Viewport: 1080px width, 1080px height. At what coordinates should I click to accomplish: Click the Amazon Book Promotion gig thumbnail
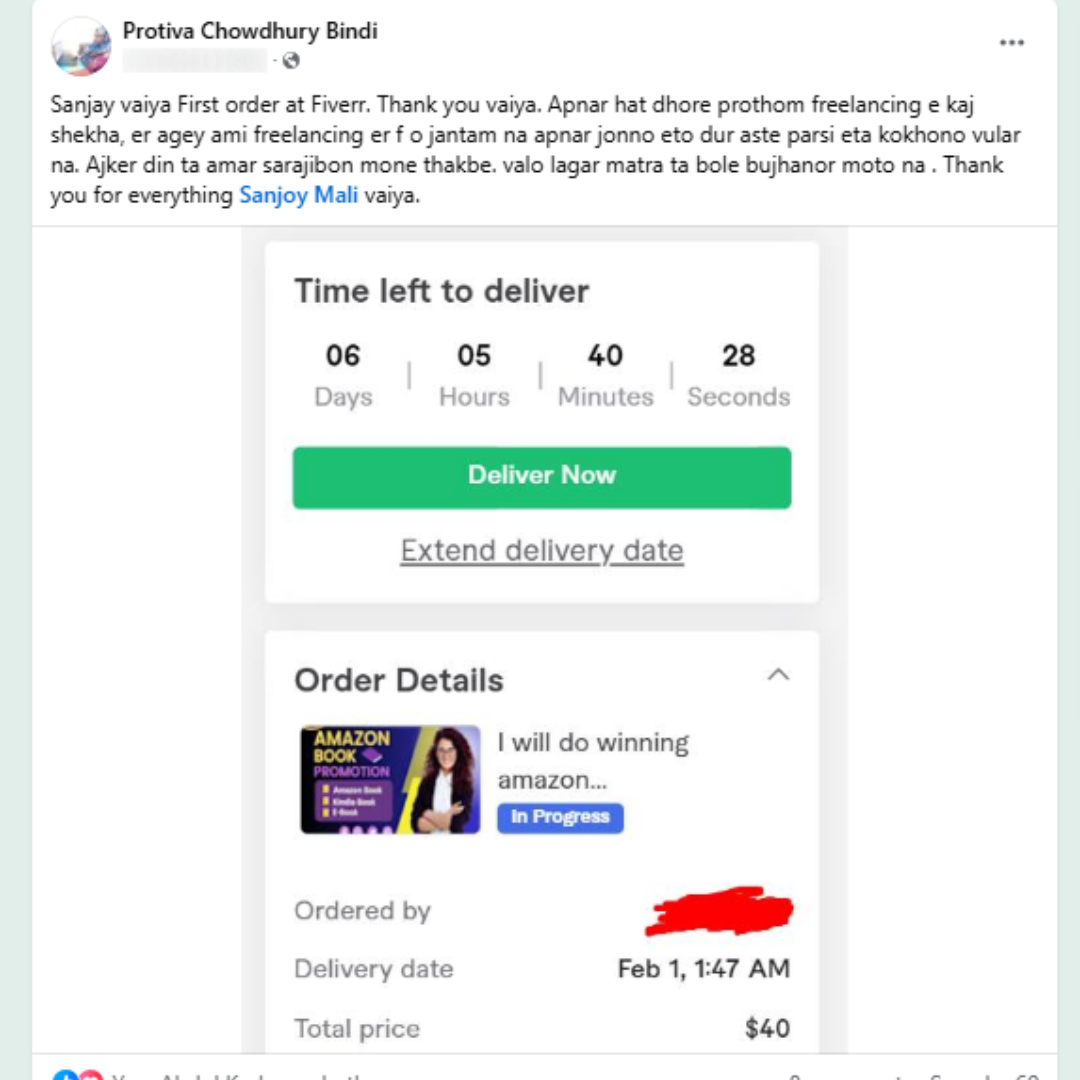click(390, 779)
